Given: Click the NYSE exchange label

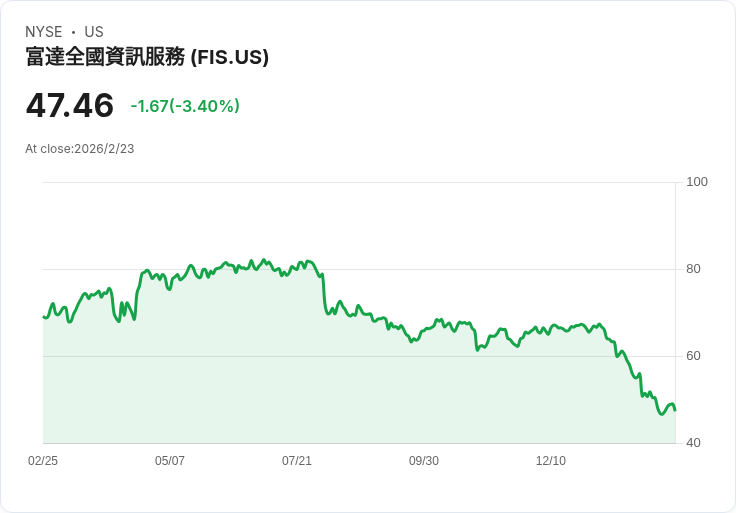Looking at the screenshot, I should [43, 32].
